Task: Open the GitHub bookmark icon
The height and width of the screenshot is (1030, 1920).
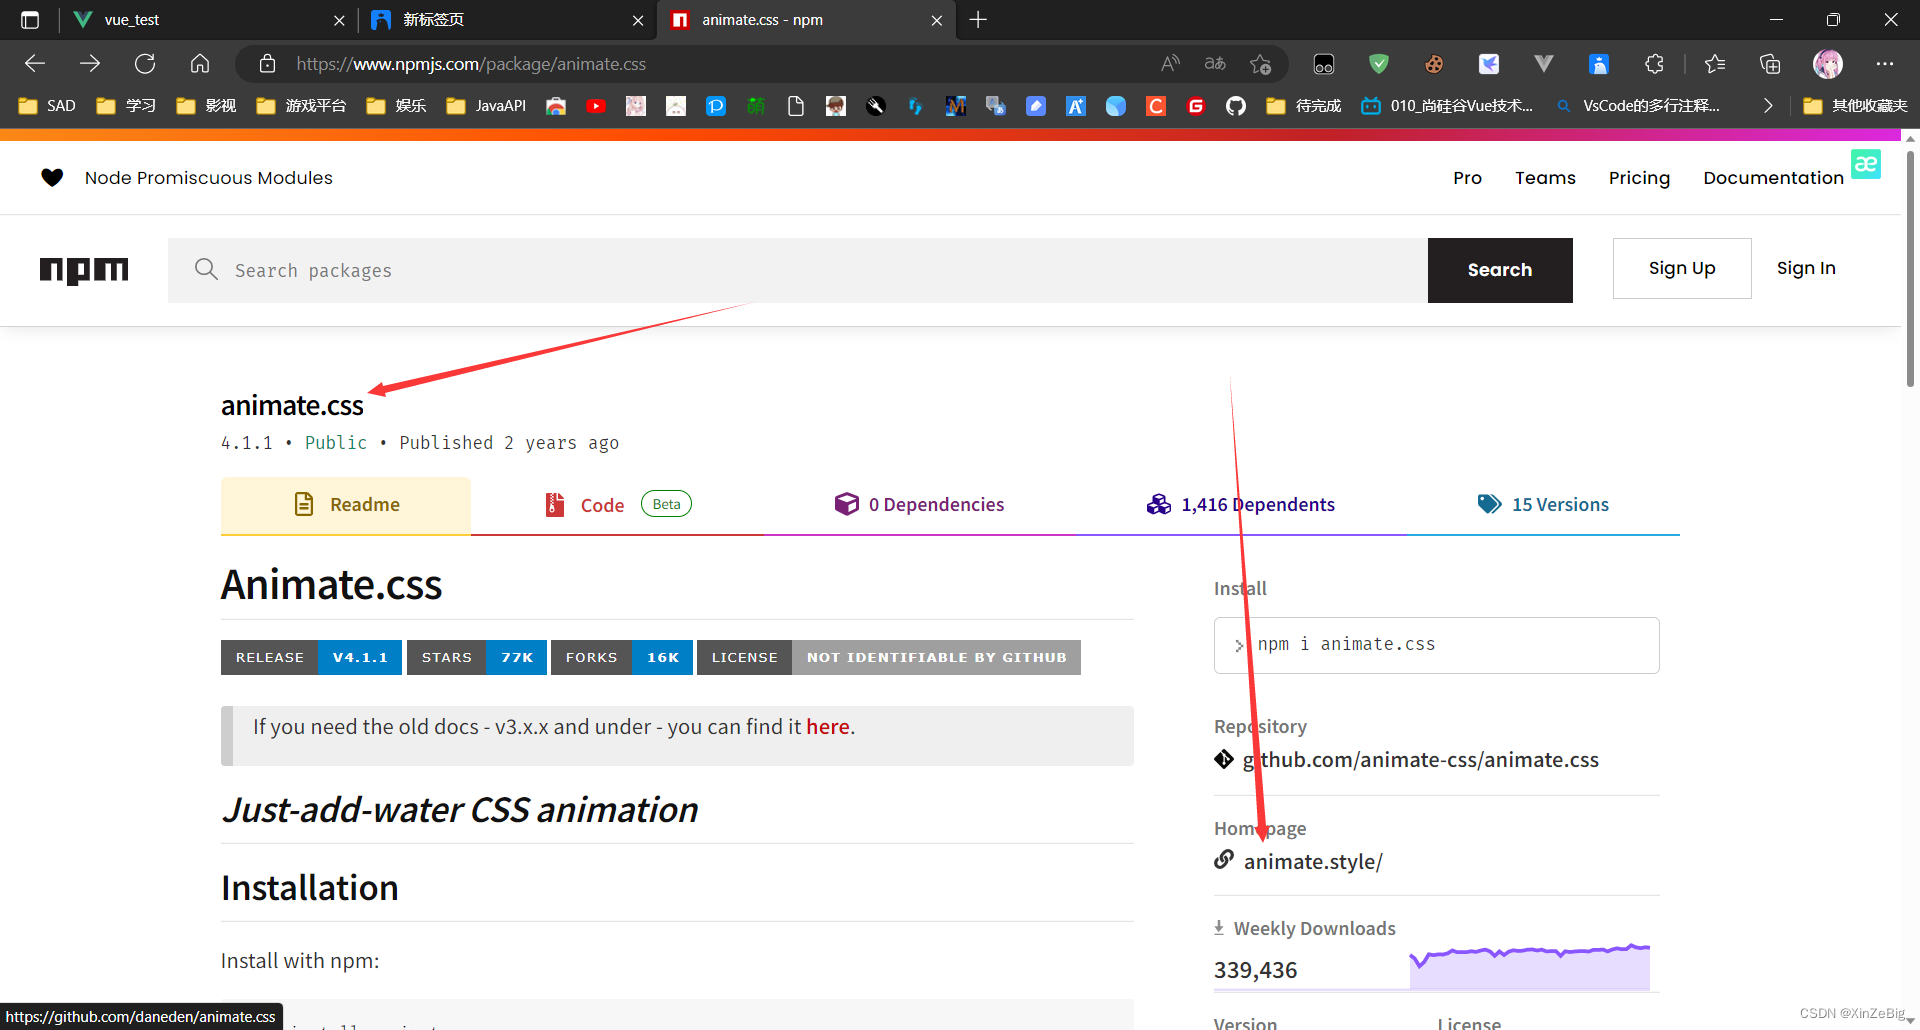Action: tap(1236, 106)
